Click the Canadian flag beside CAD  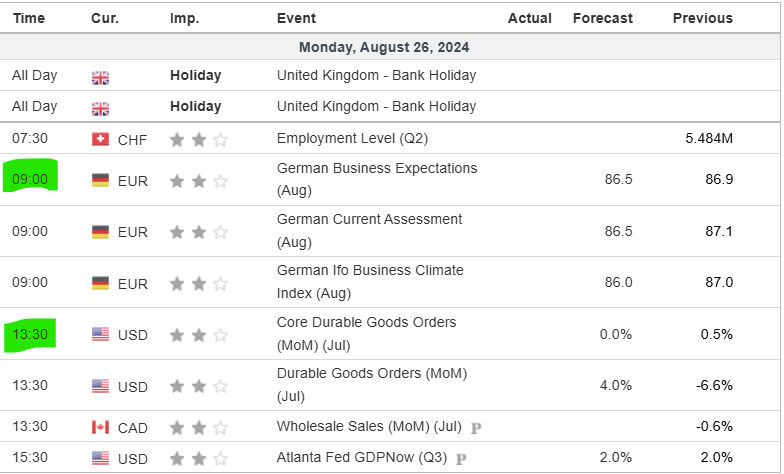(x=100, y=428)
